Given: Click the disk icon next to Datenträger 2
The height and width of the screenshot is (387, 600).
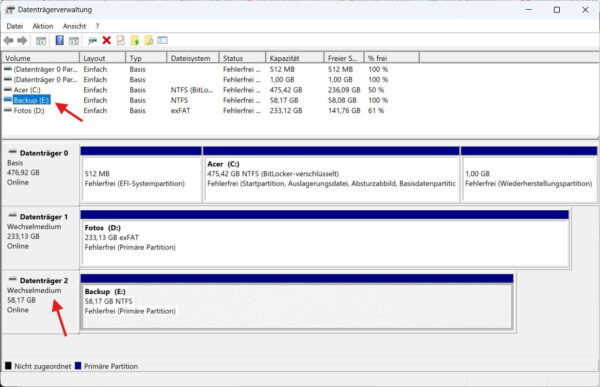Looking at the screenshot, I should (x=13, y=279).
